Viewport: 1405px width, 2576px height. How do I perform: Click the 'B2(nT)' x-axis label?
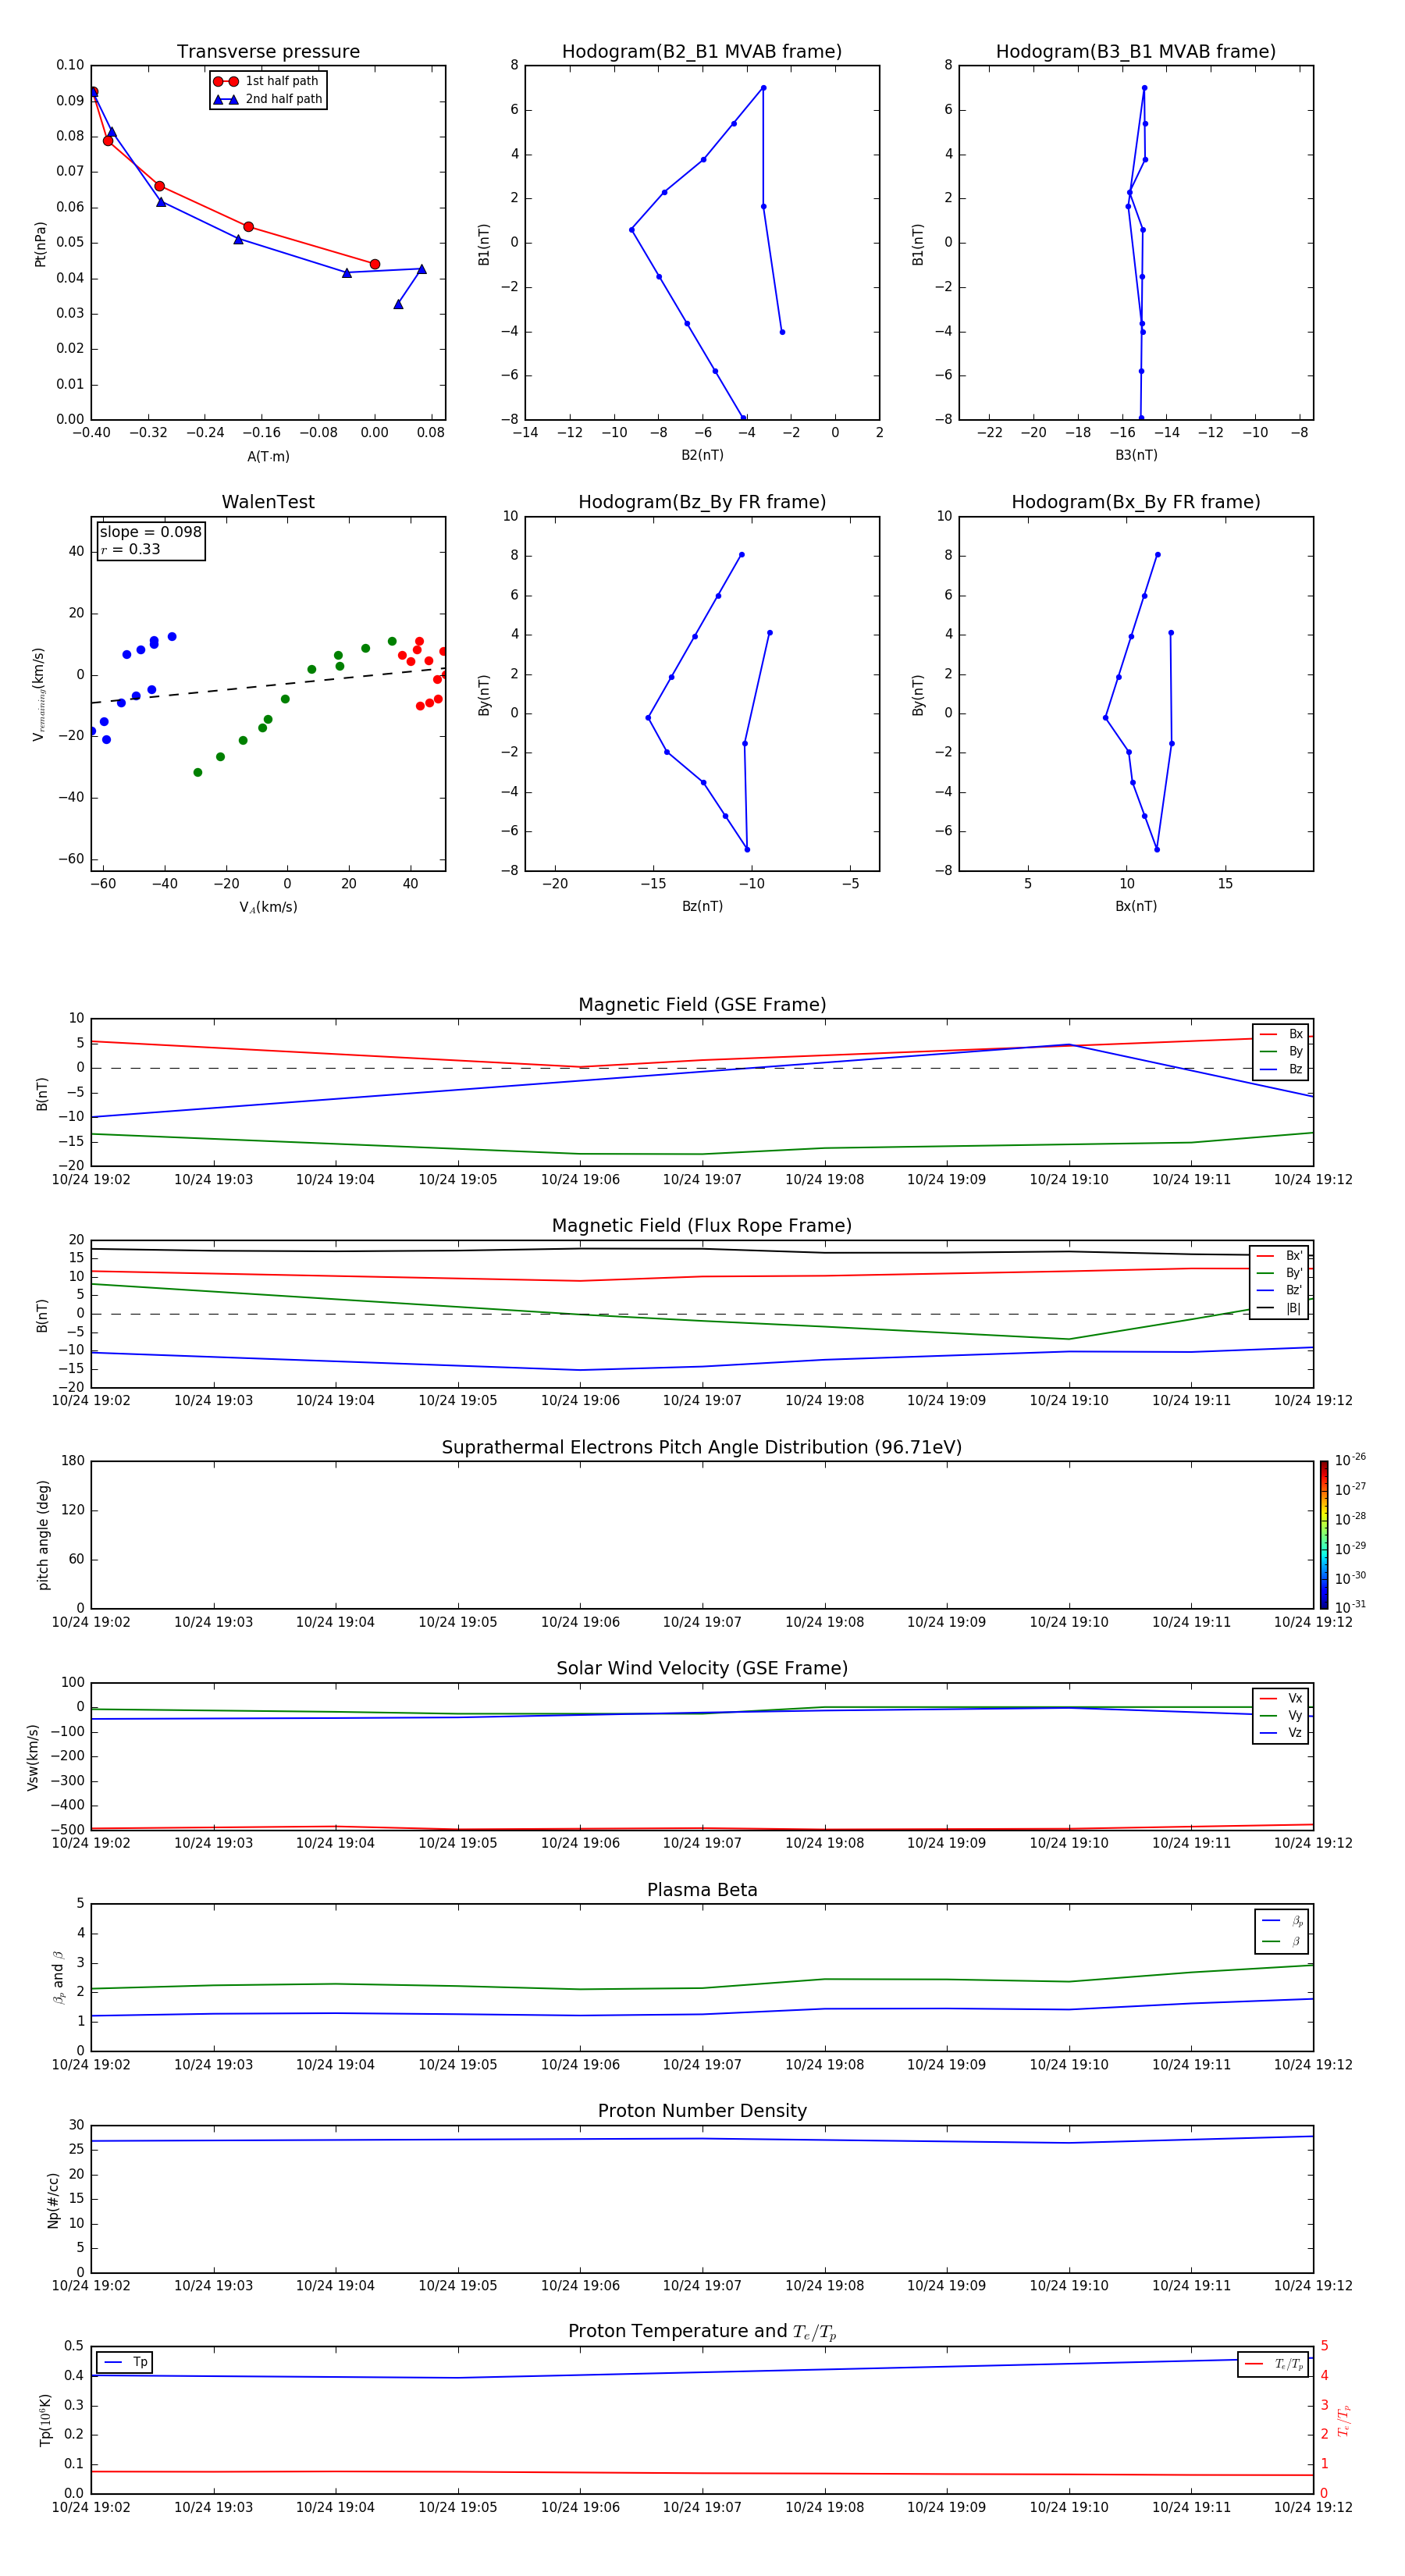[x=702, y=455]
